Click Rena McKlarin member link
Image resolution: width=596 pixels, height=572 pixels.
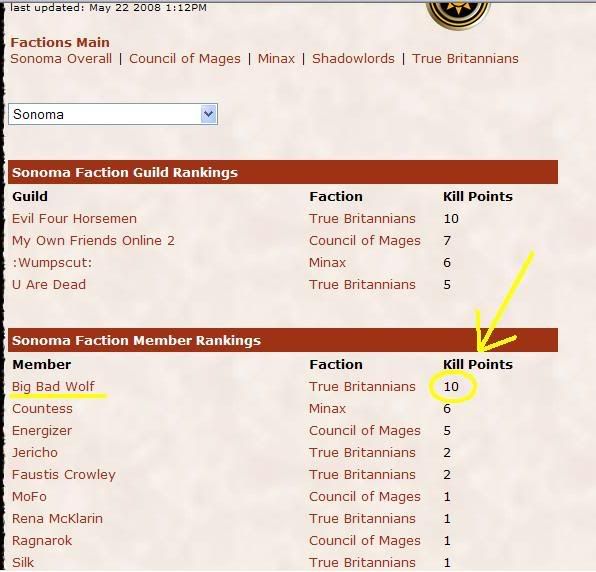(57, 519)
